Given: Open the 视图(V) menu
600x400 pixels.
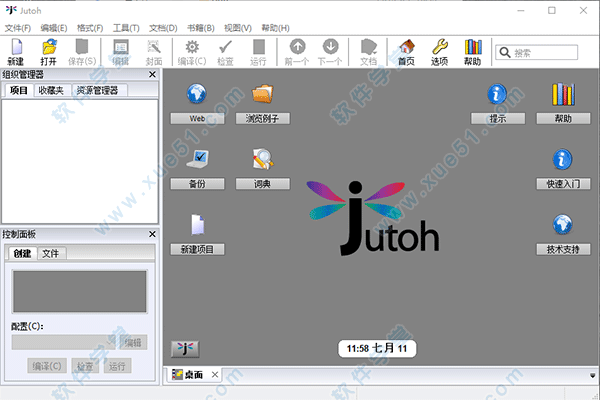Looking at the screenshot, I should click(x=238, y=28).
